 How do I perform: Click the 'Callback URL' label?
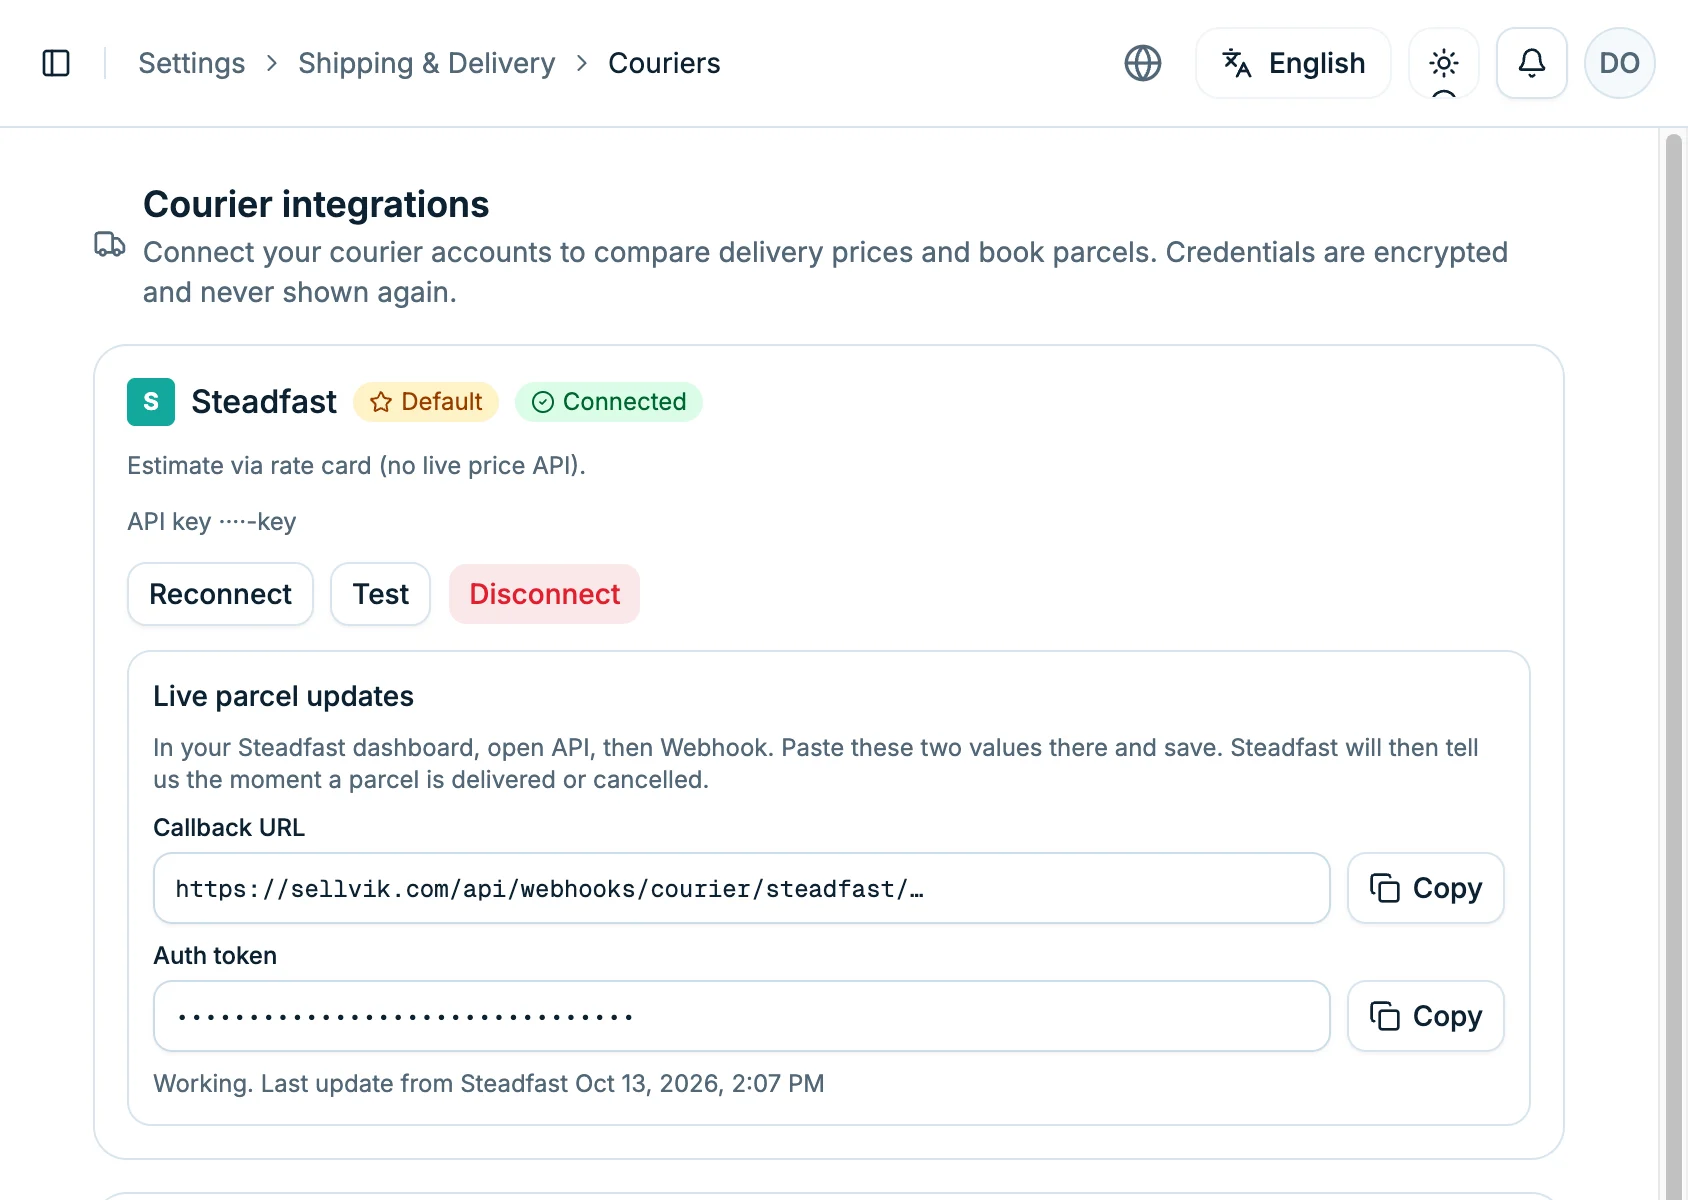(229, 828)
